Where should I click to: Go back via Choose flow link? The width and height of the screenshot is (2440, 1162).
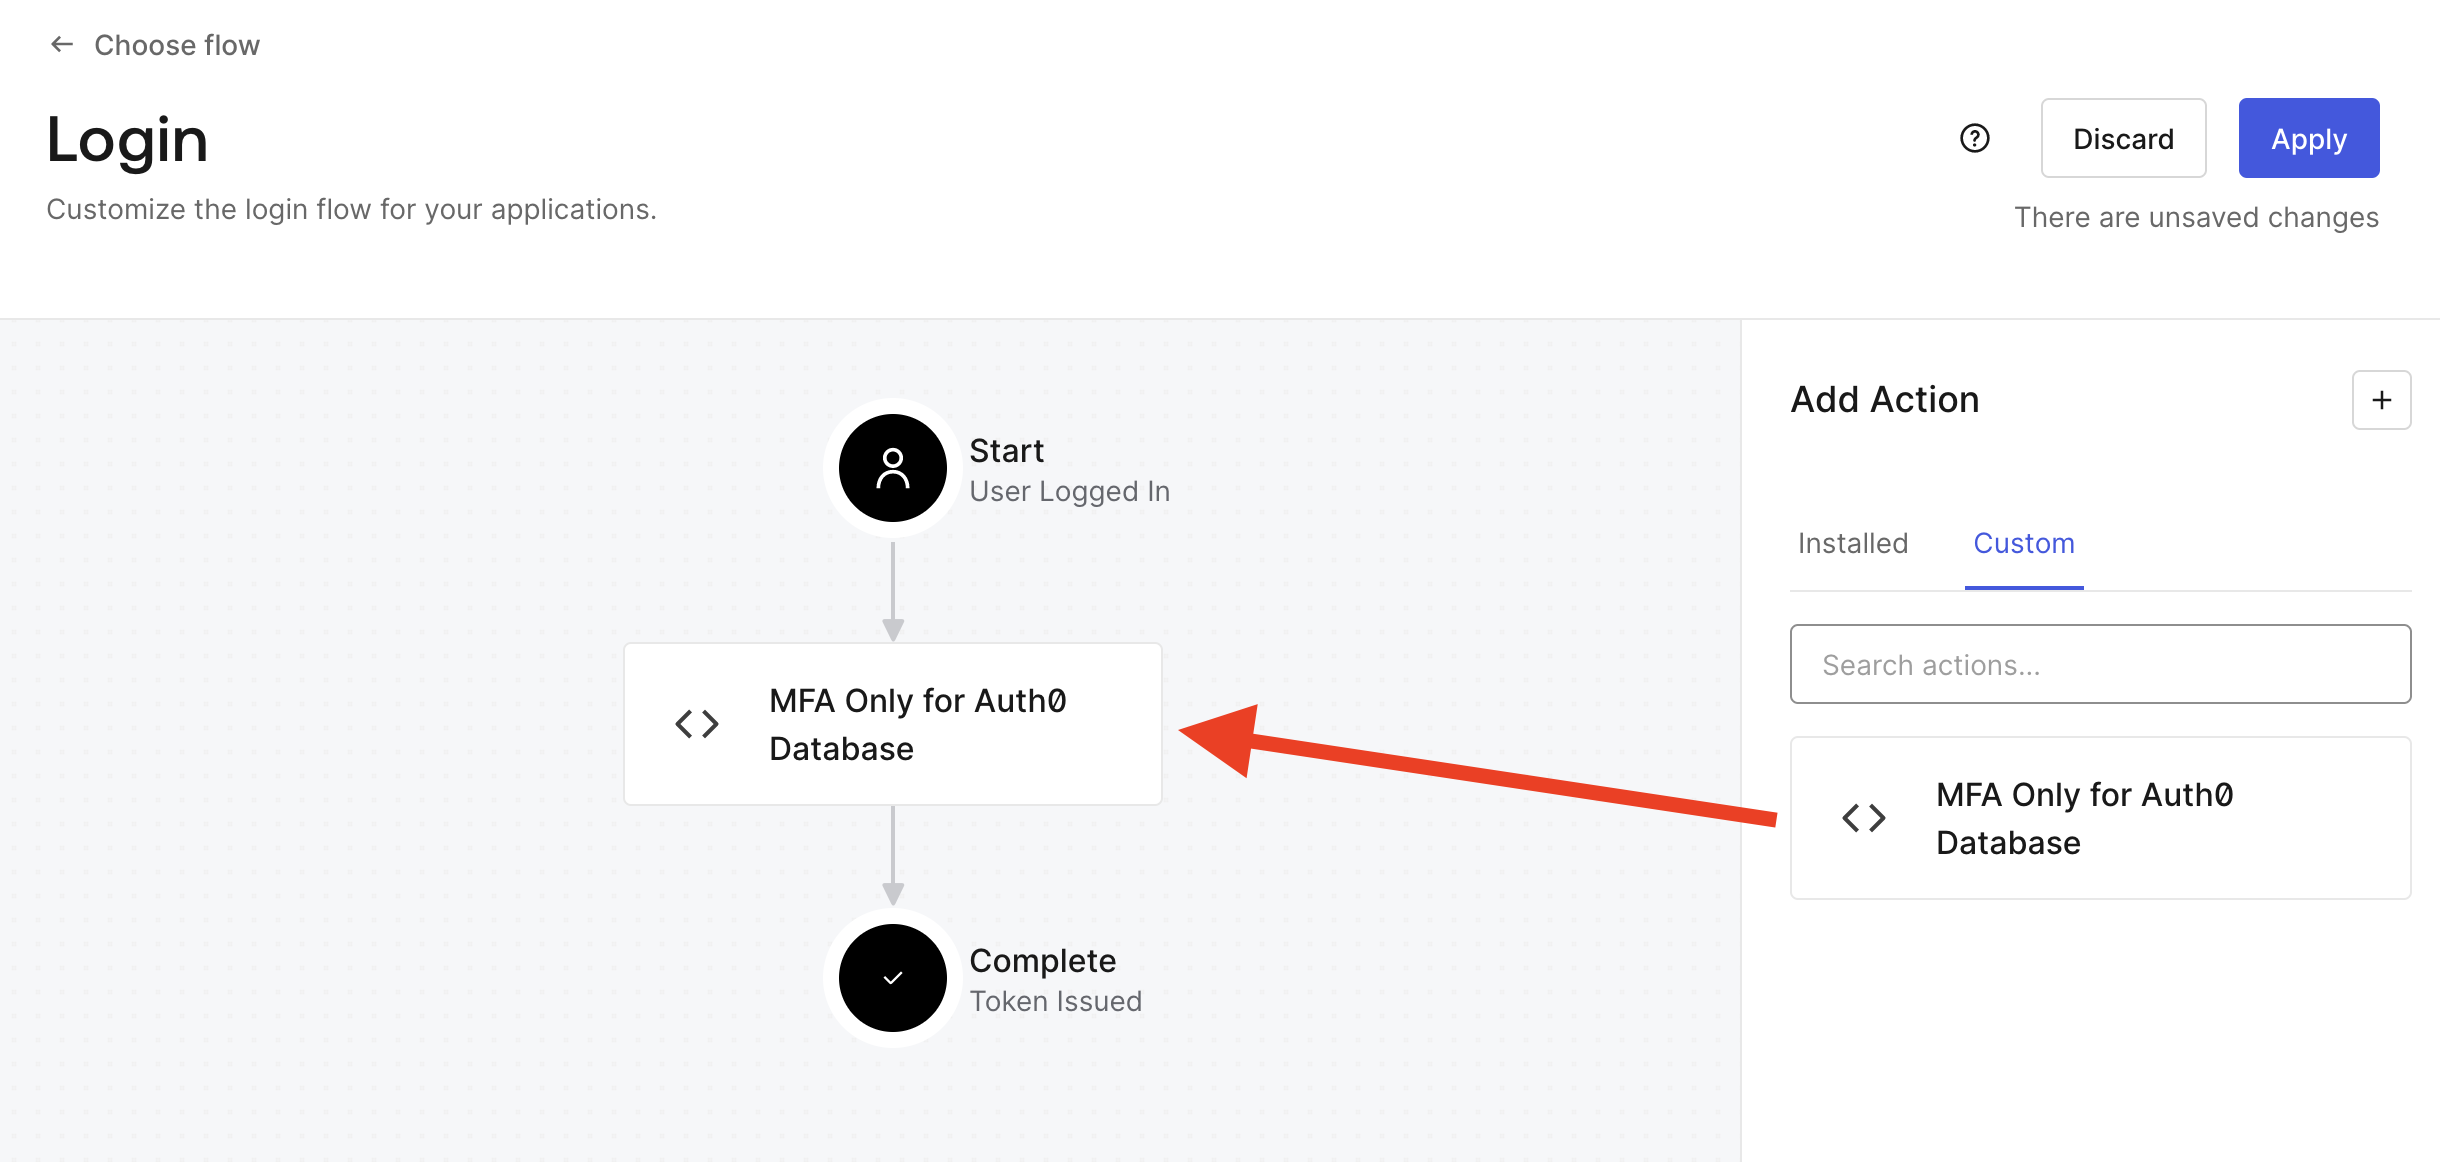tap(177, 45)
